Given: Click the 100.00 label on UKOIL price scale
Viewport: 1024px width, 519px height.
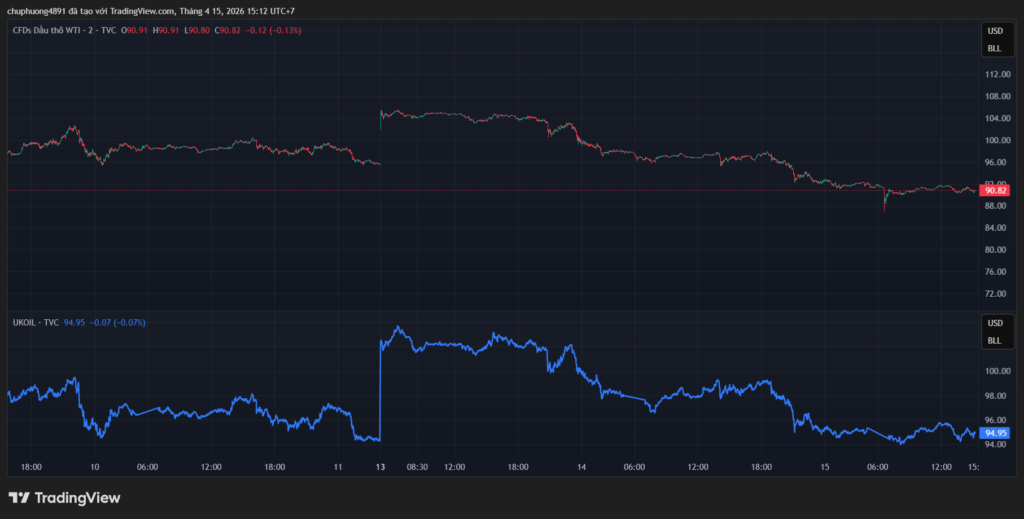Looking at the screenshot, I should pyautogui.click(x=995, y=371).
